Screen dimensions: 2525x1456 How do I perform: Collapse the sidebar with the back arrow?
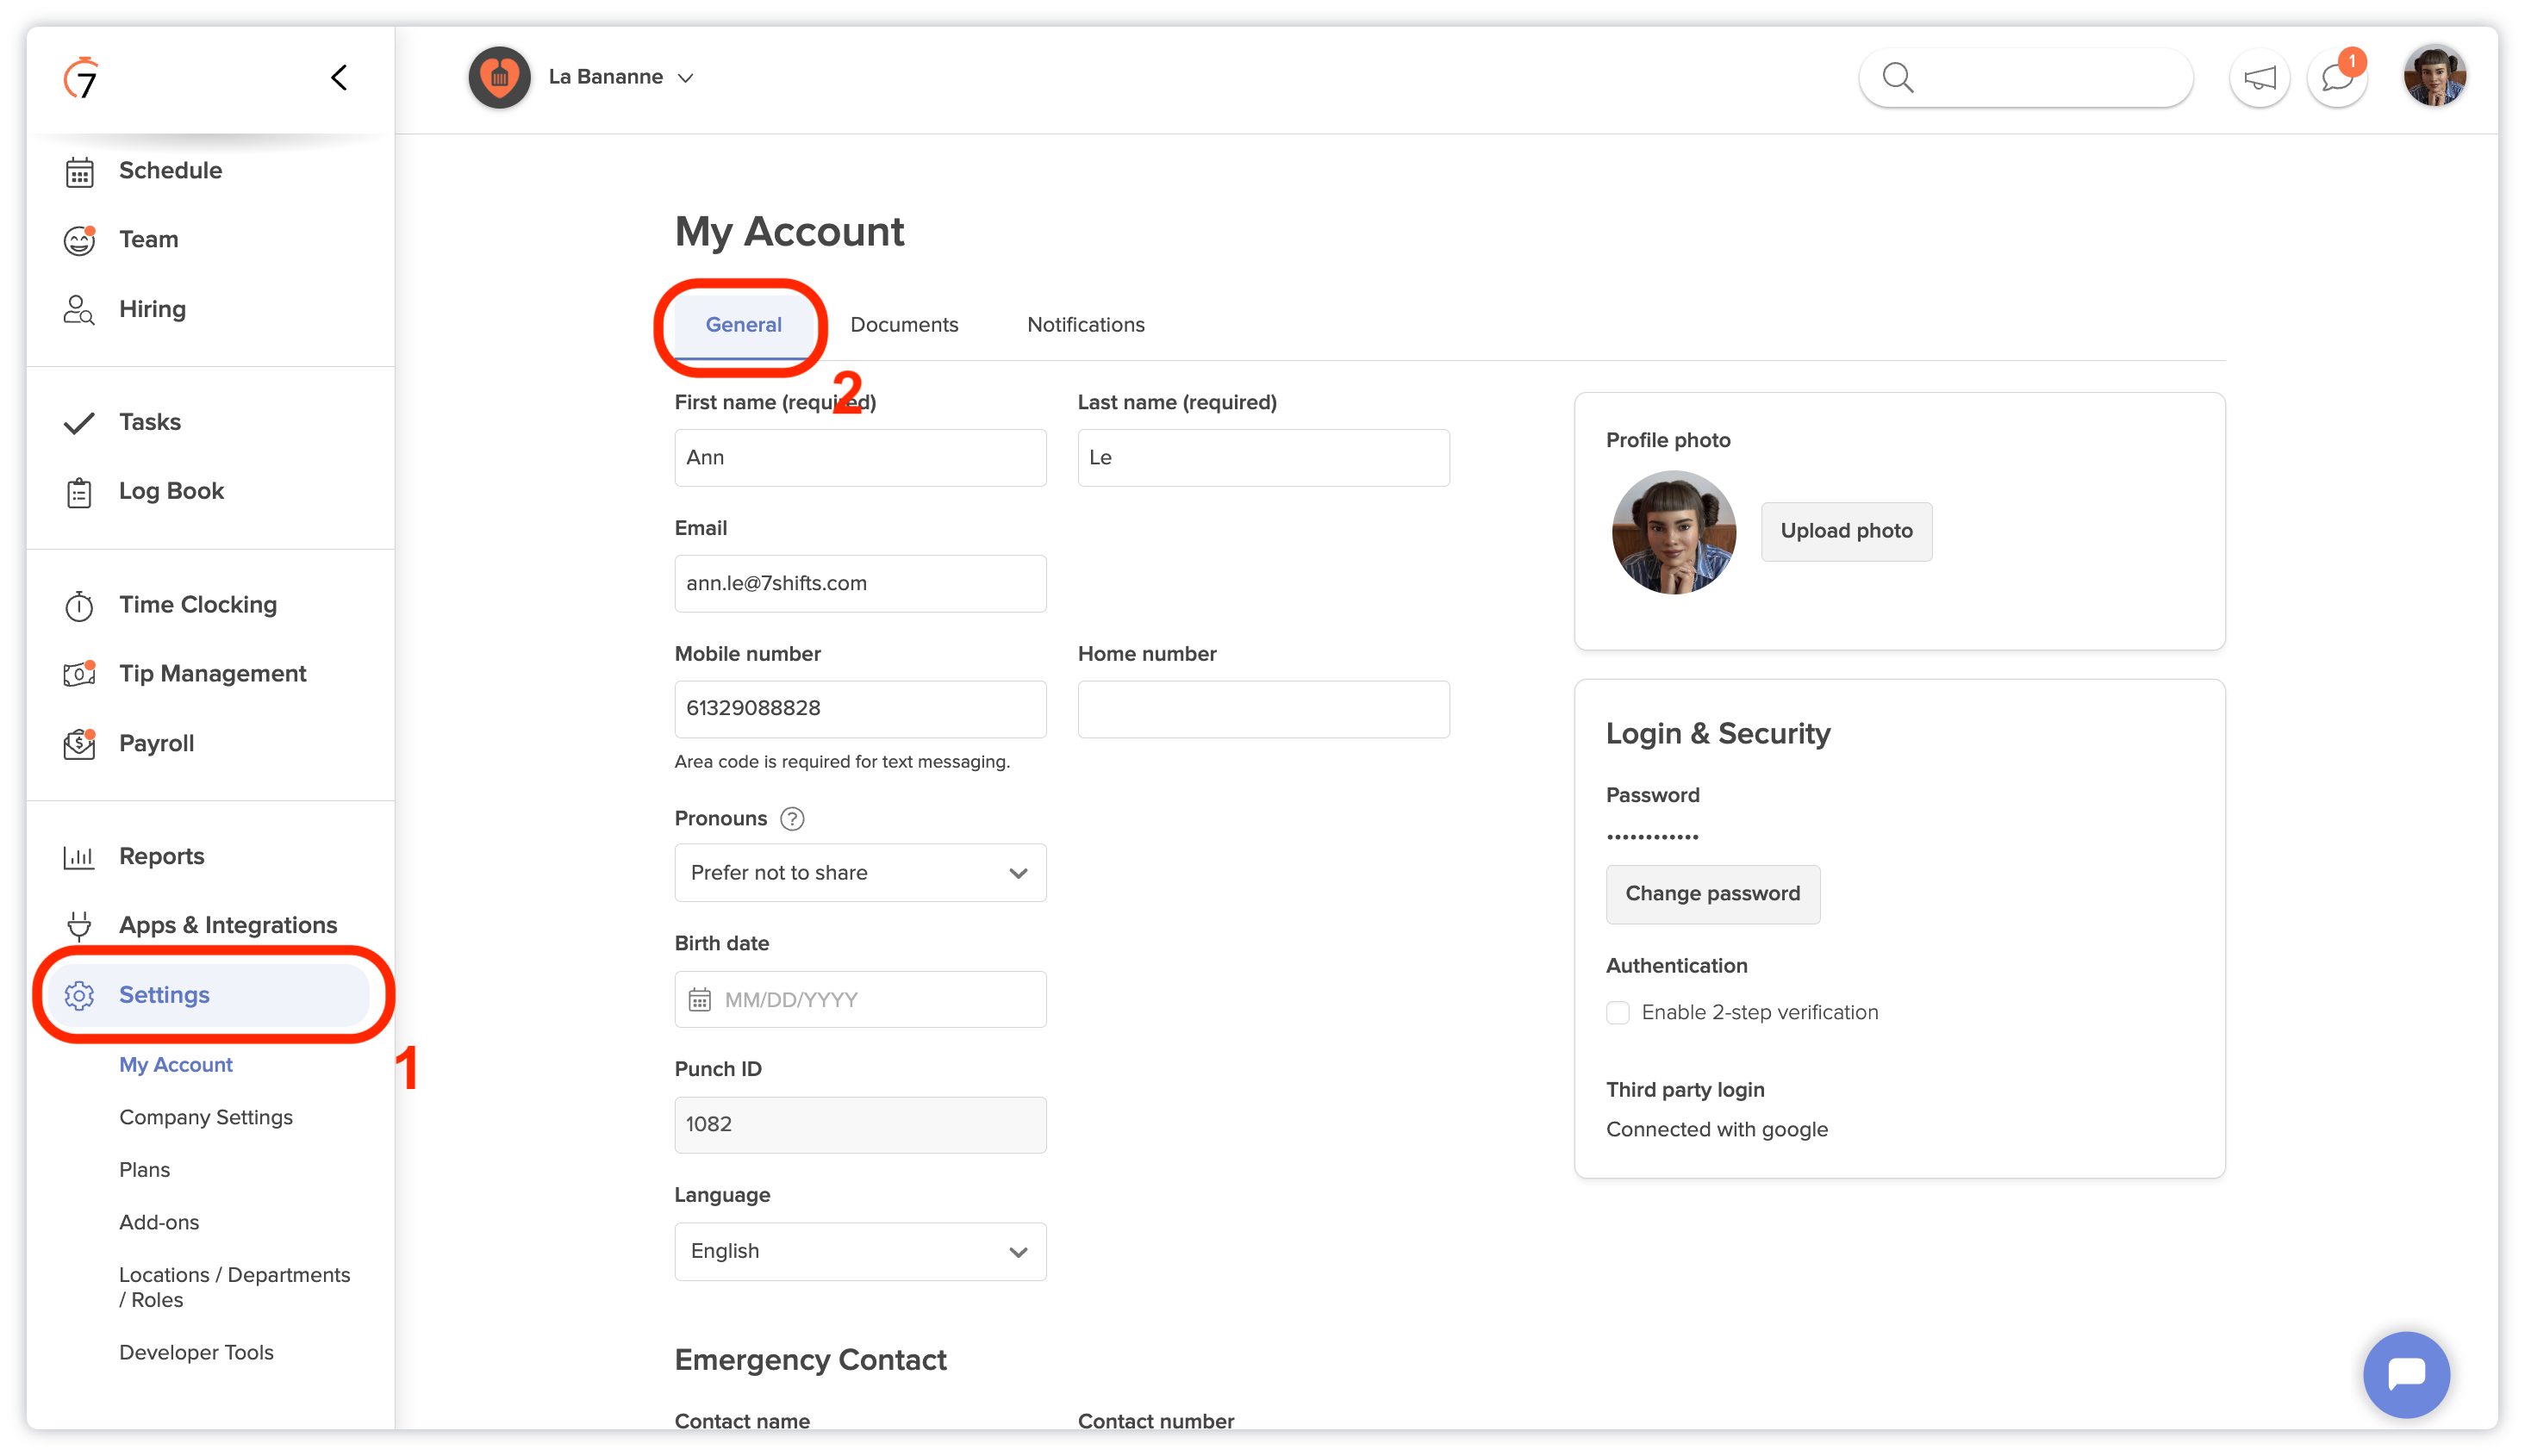click(x=339, y=78)
